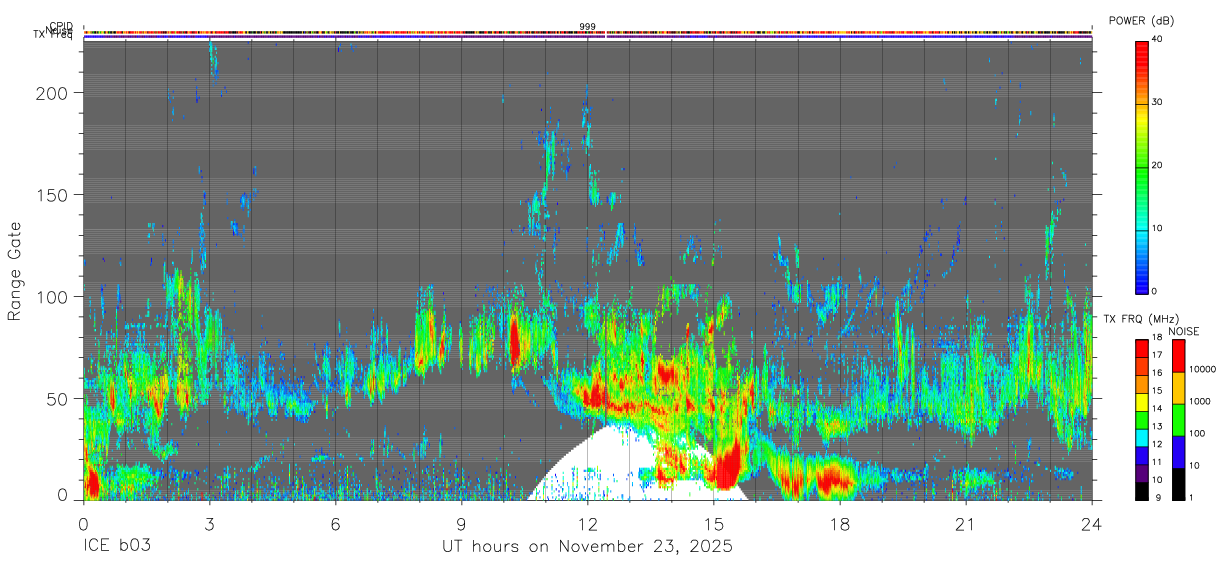1228x567 pixels.
Task: Select green segment of NOISE bar
Action: 1178,420
